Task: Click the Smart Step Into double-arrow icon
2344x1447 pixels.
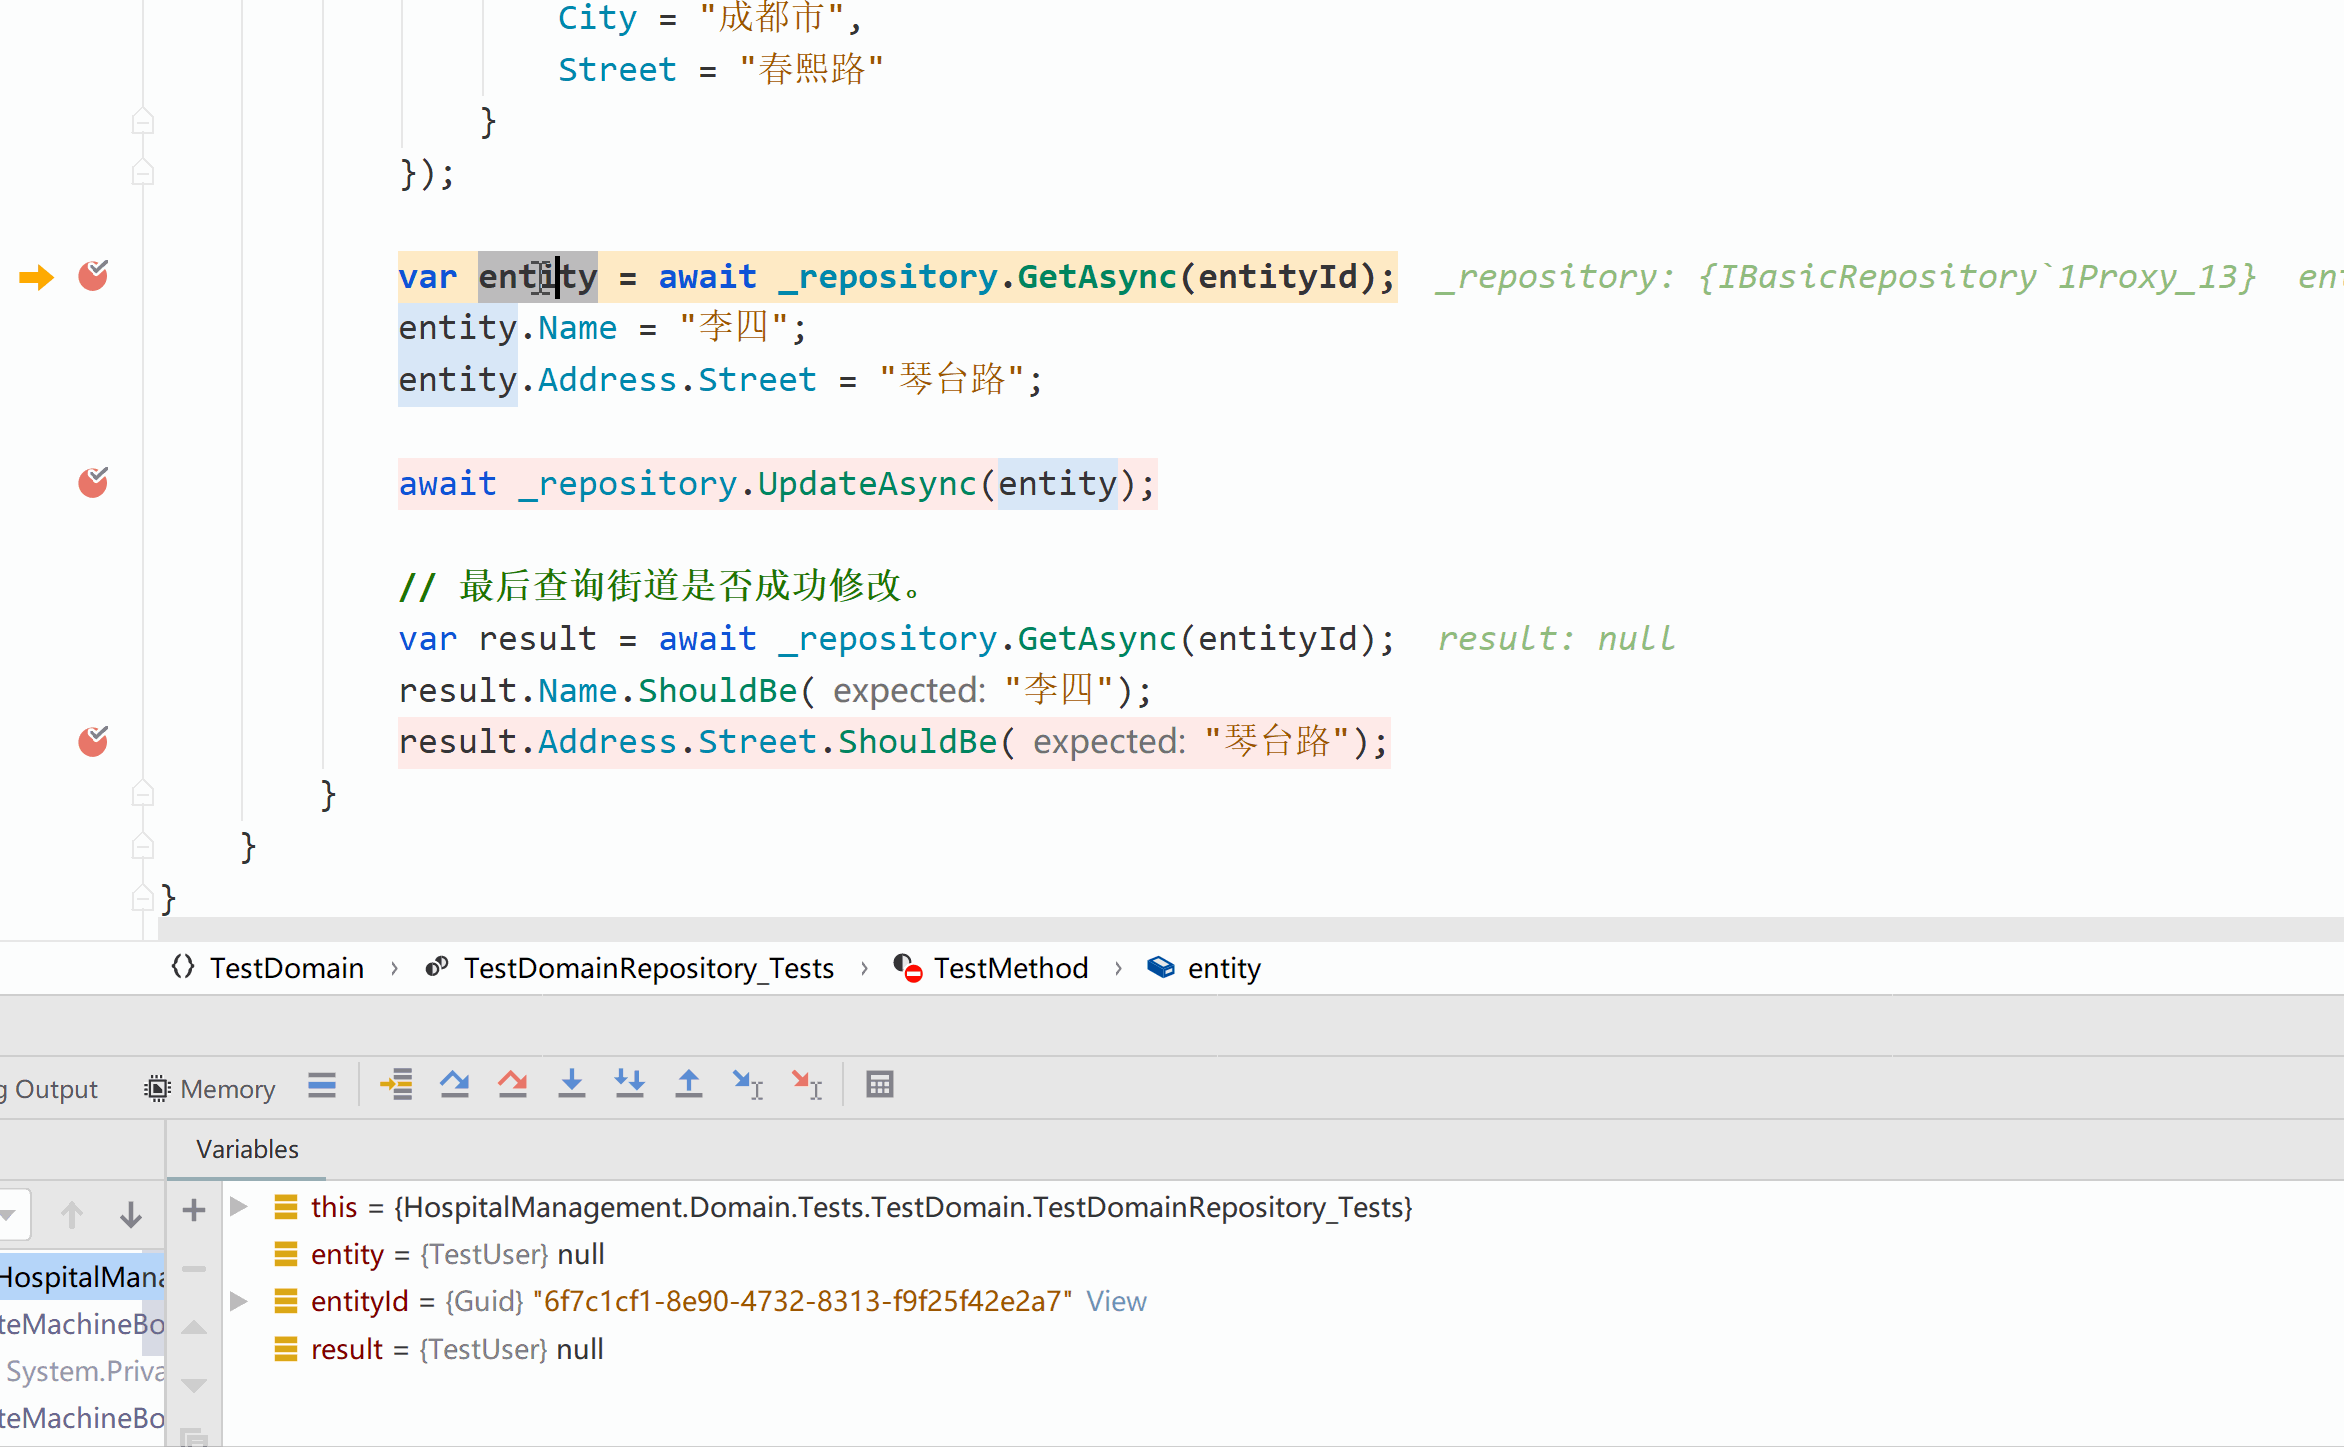Action: tap(629, 1085)
